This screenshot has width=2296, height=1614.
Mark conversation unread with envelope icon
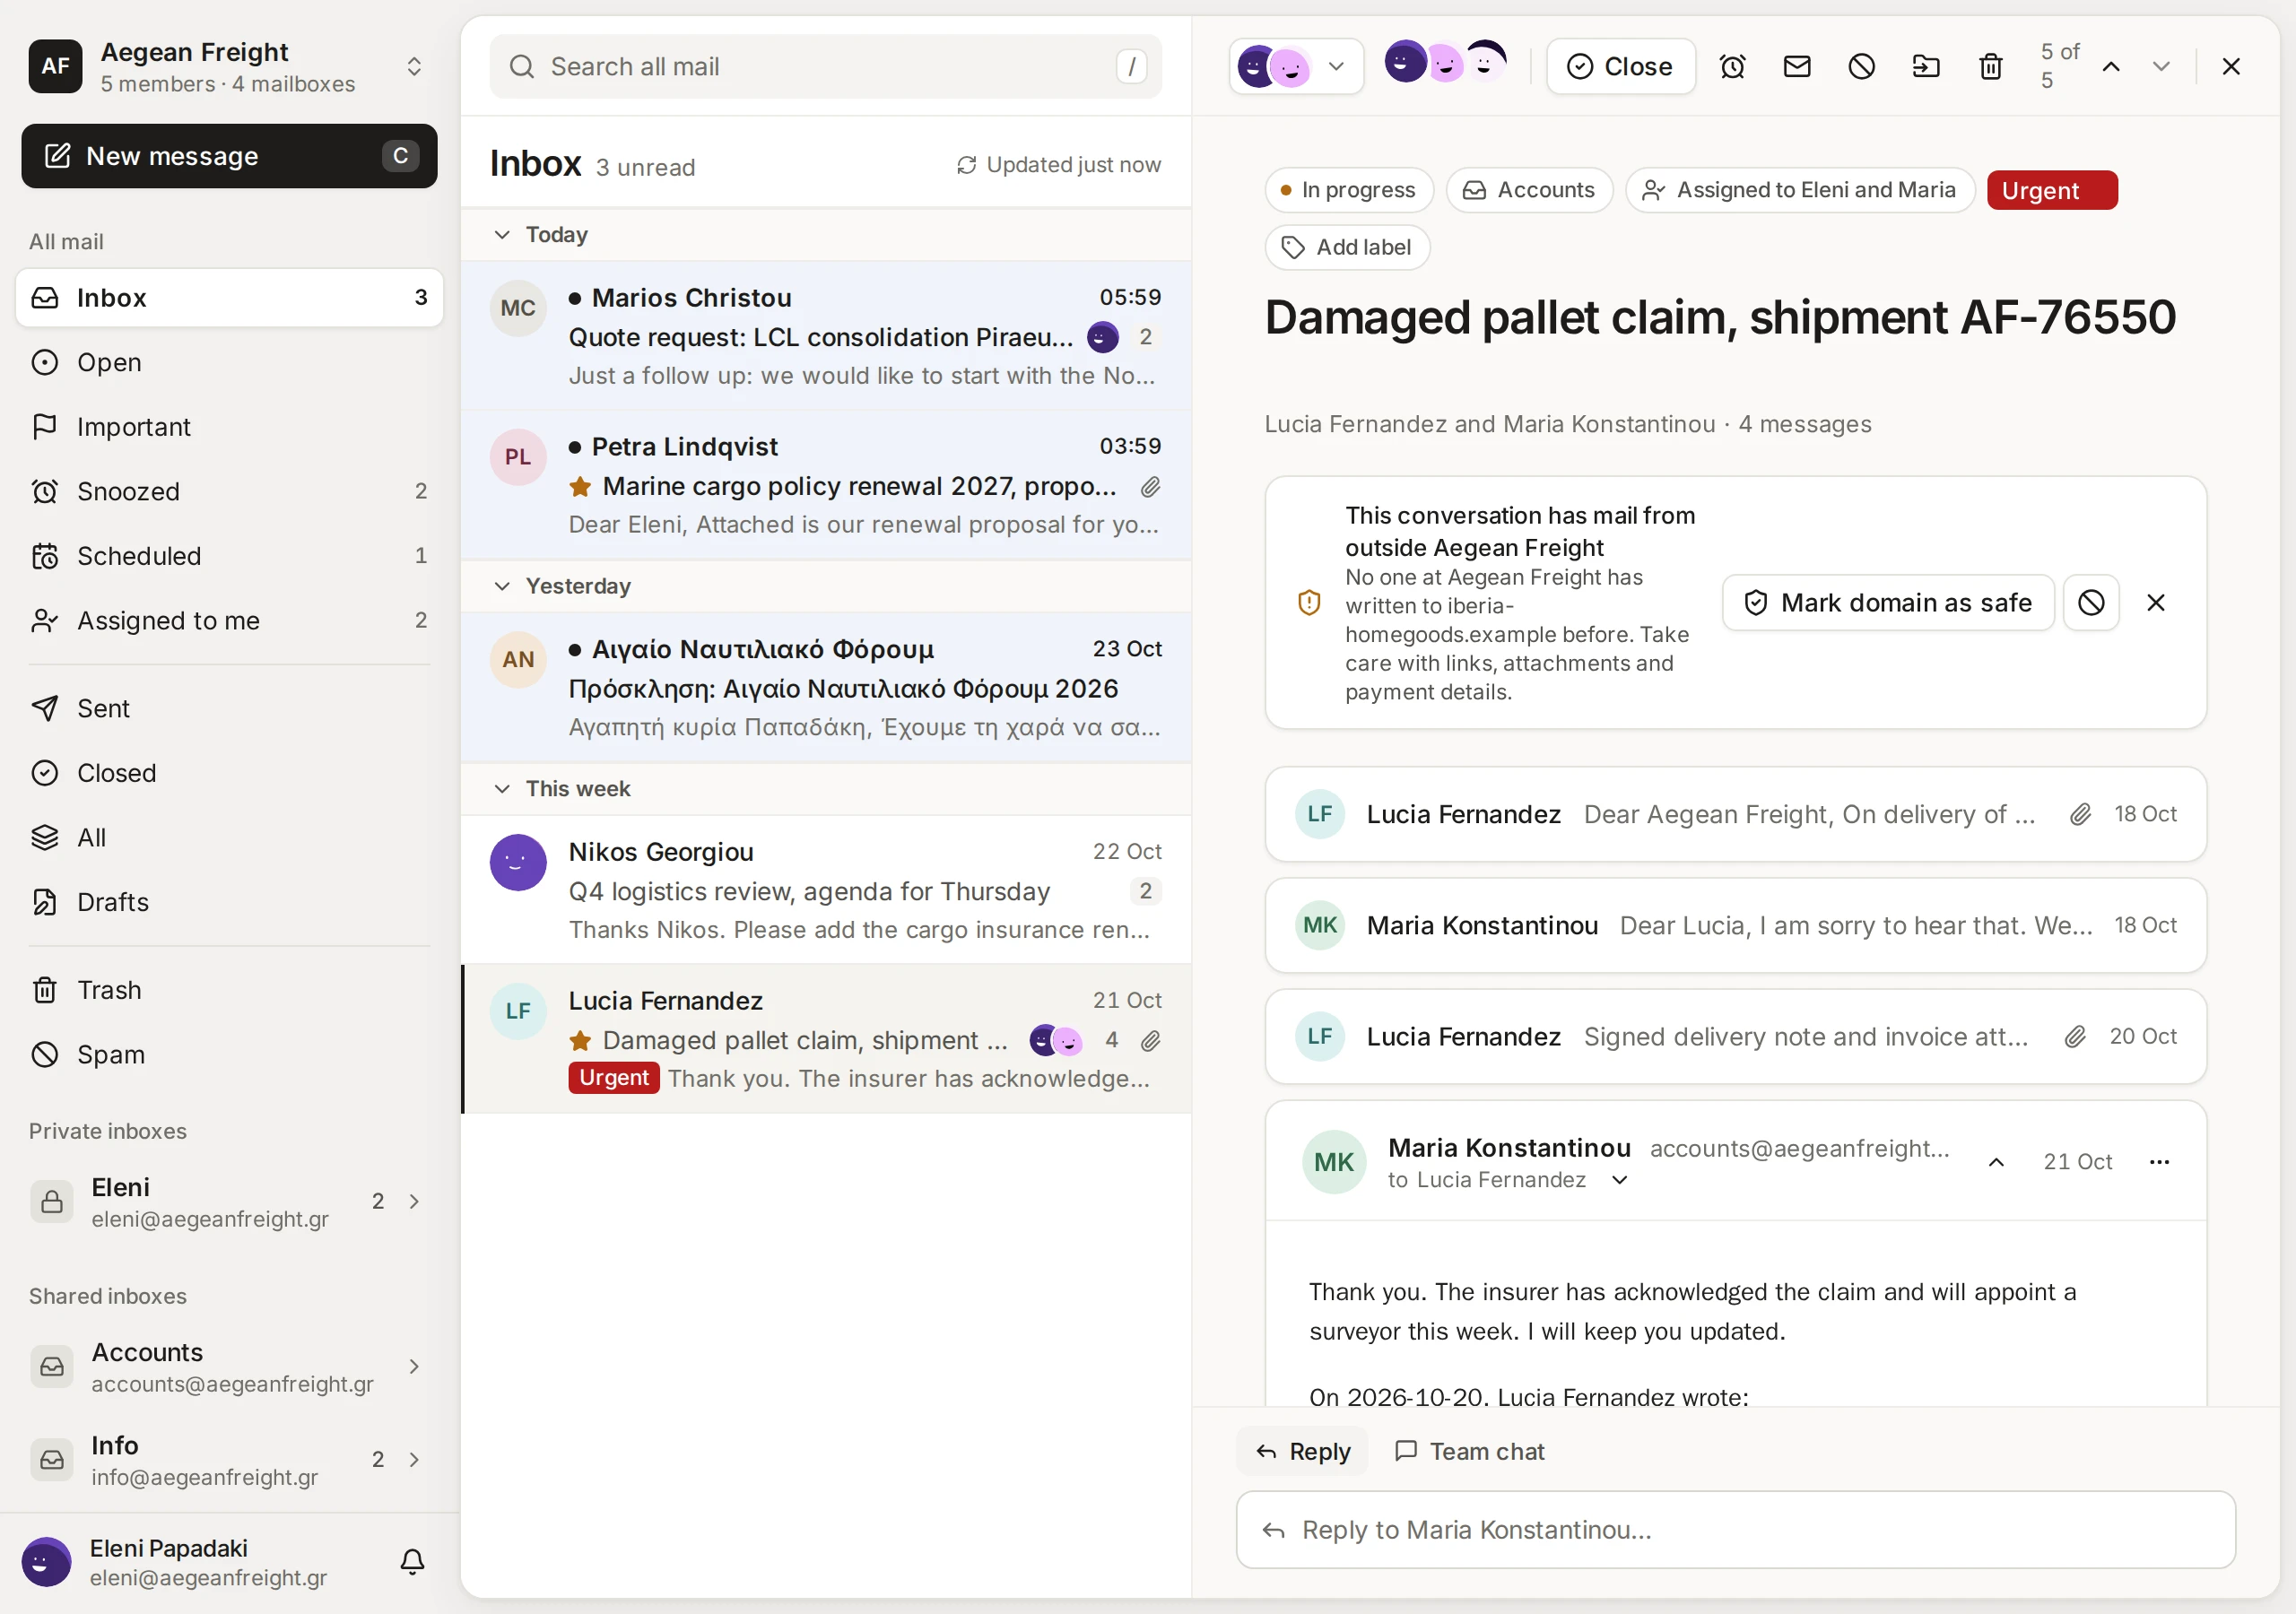pyautogui.click(x=1797, y=67)
